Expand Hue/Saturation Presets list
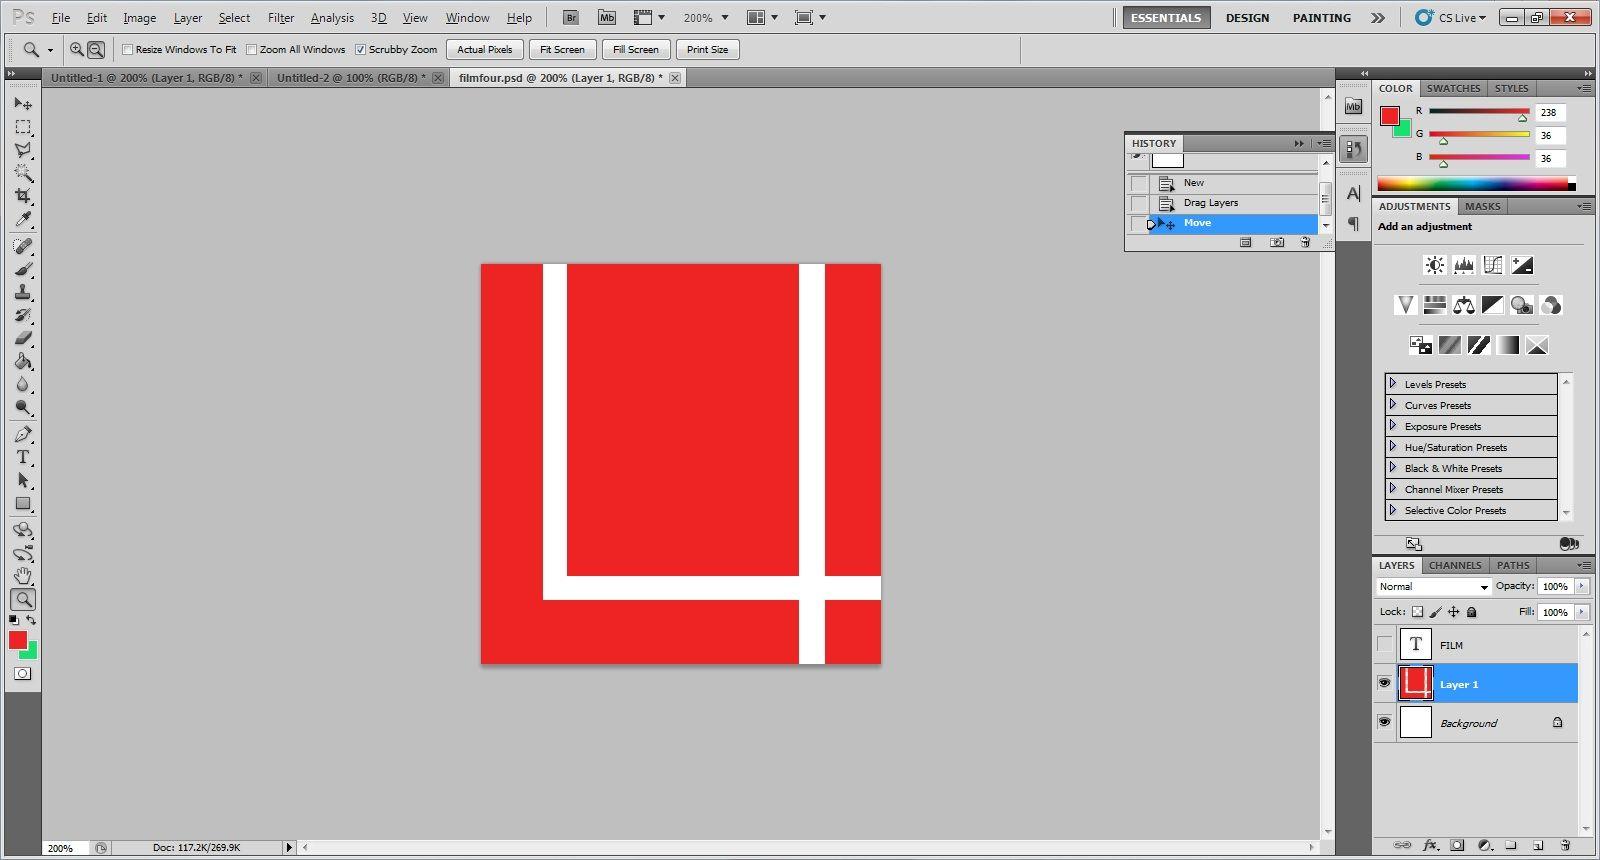The image size is (1600, 860). click(1393, 447)
